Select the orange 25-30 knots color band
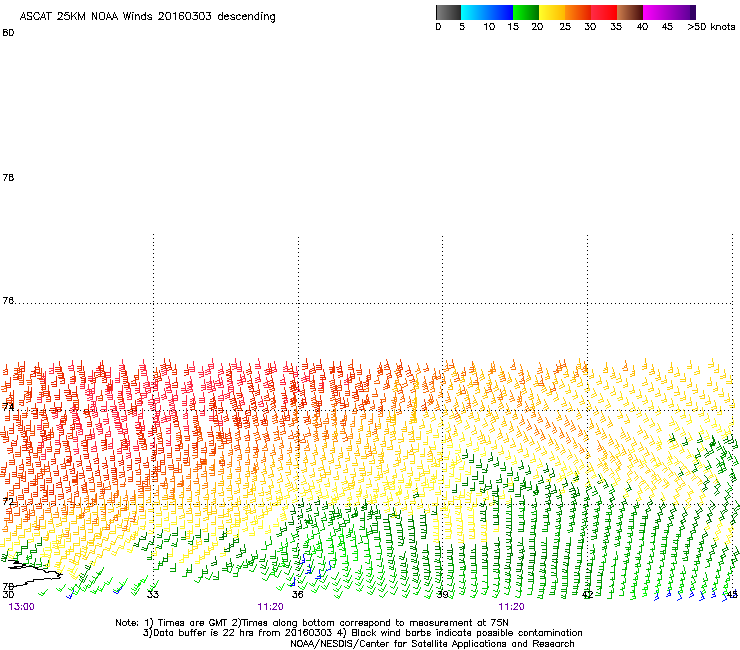Image resolution: width=740 pixels, height=650 pixels. (x=578, y=12)
